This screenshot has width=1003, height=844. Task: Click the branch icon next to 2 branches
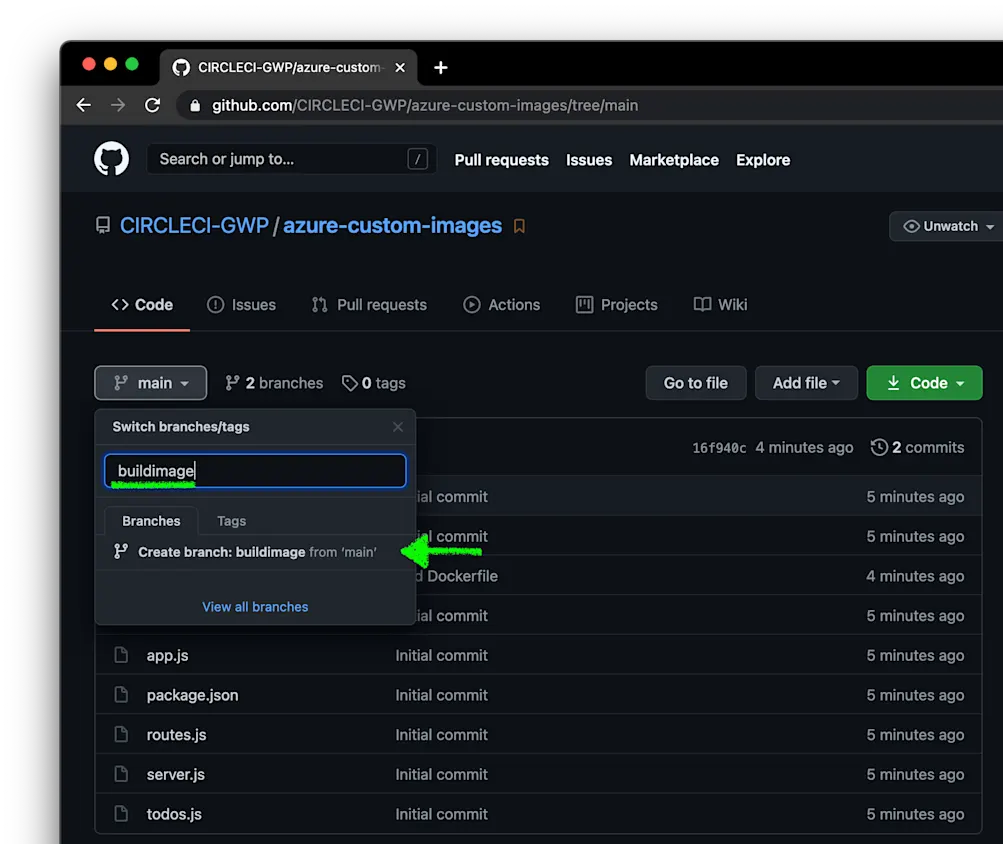pos(231,383)
